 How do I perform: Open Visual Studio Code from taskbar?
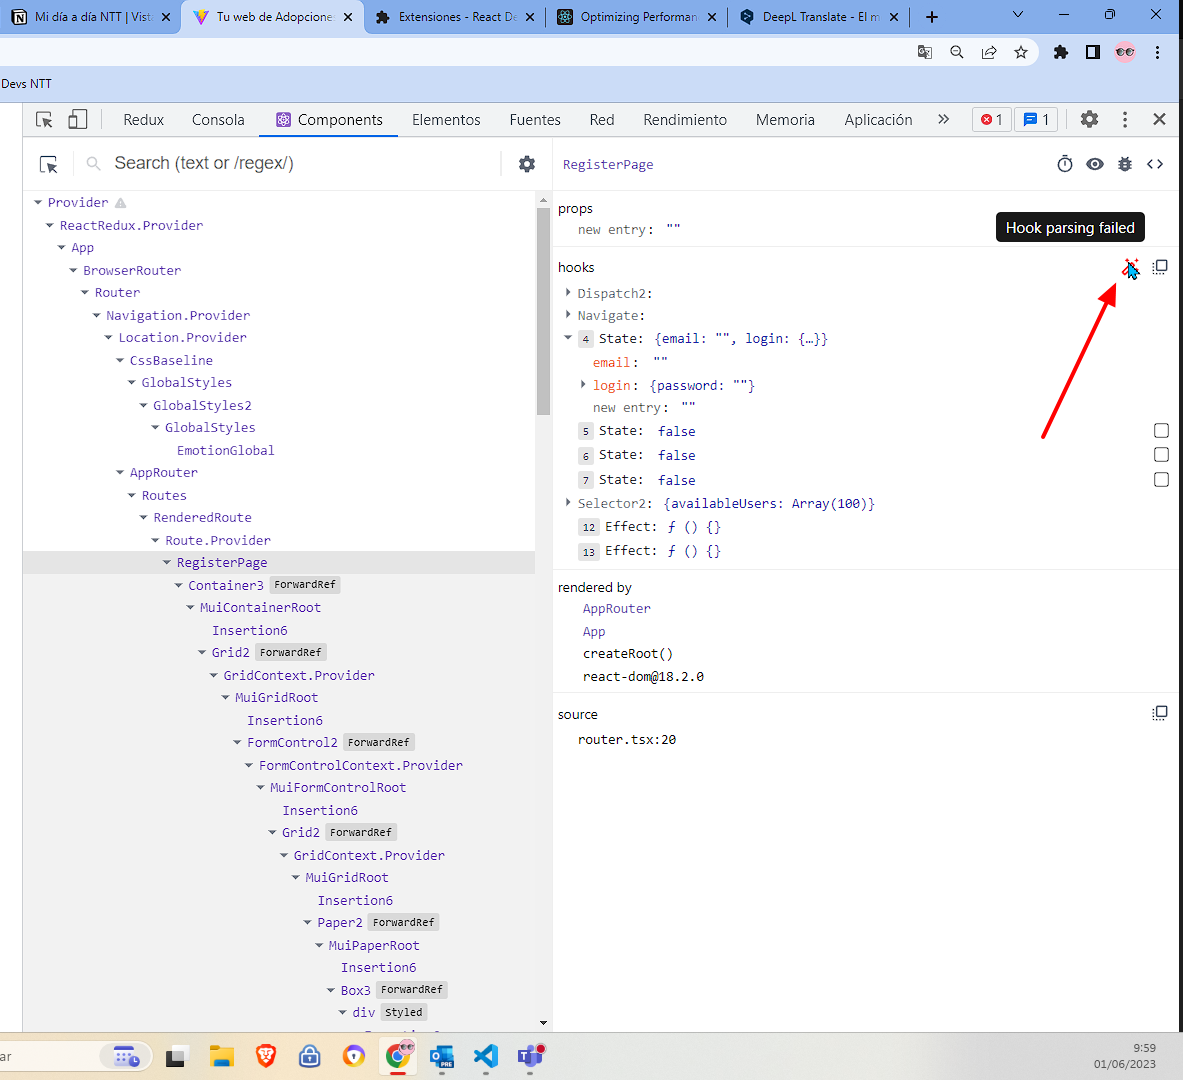486,1056
